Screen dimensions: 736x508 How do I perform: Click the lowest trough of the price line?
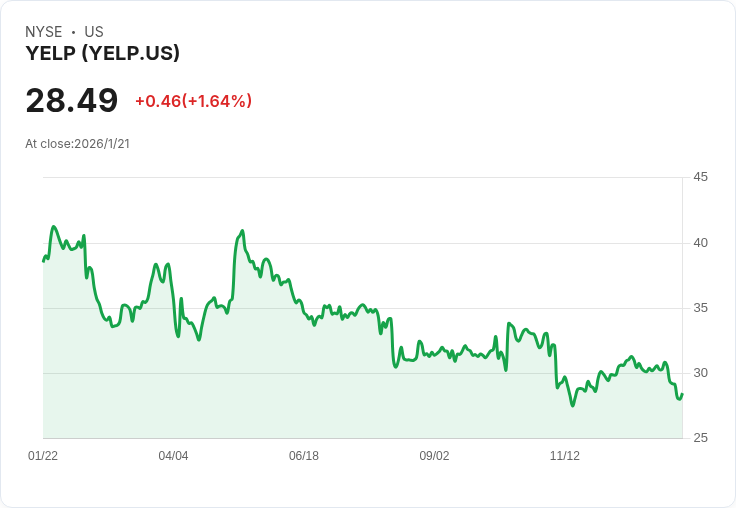tap(573, 405)
